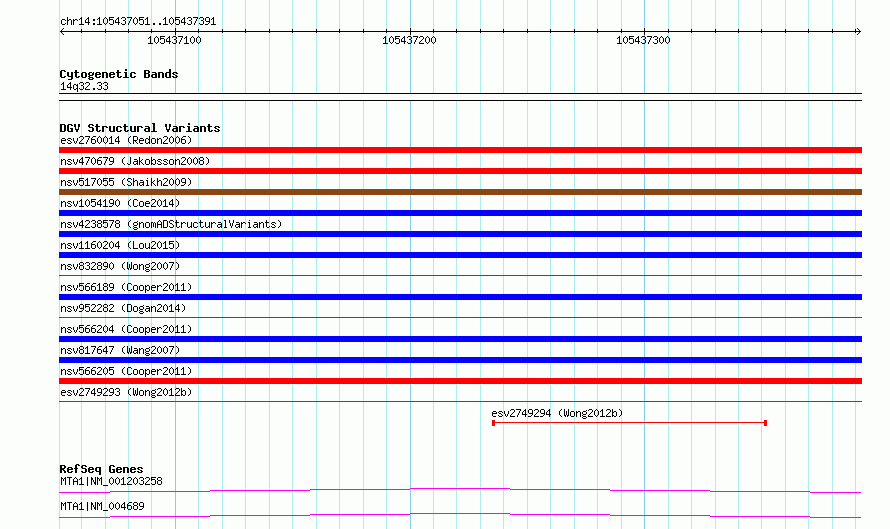The width and height of the screenshot is (890, 529).
Task: Click the blue bar below nsv817647
Action: click(460, 360)
